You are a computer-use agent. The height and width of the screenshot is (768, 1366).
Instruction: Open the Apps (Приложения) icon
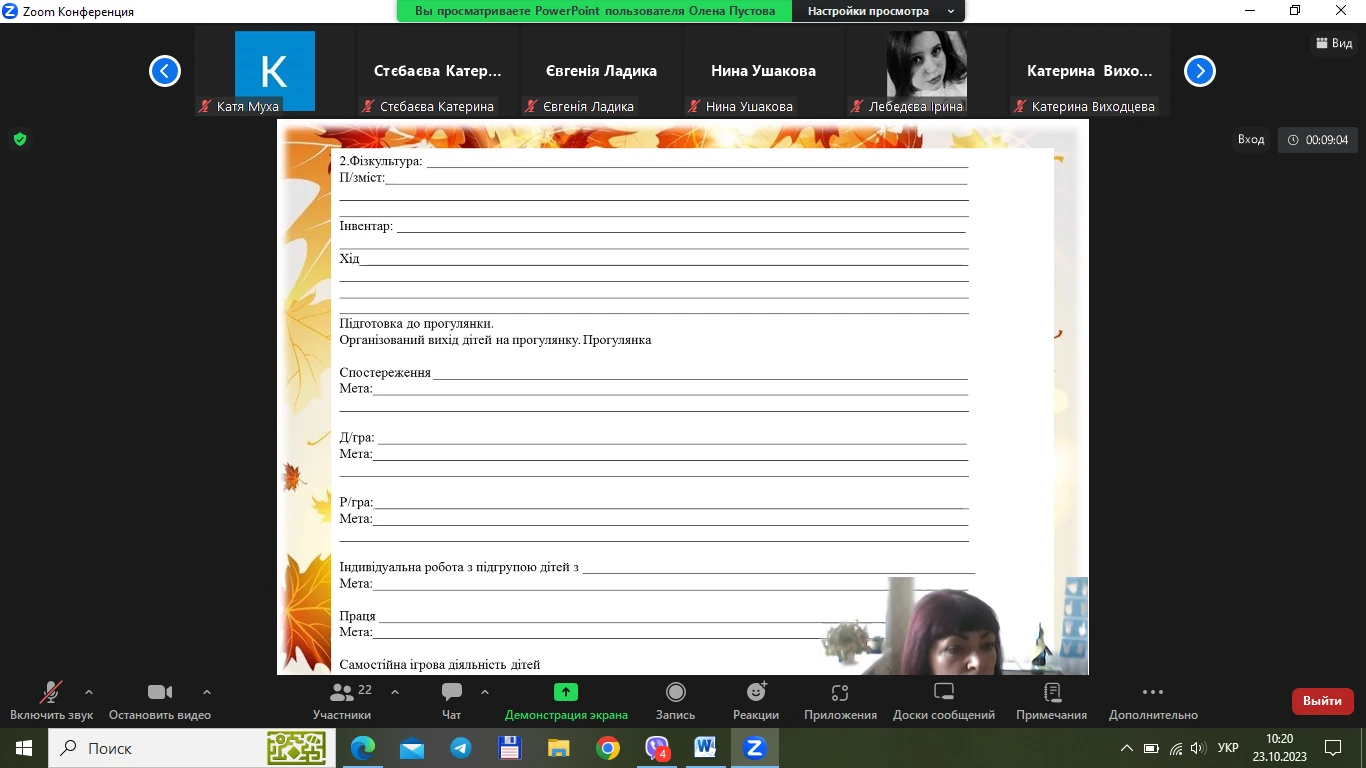(x=840, y=693)
